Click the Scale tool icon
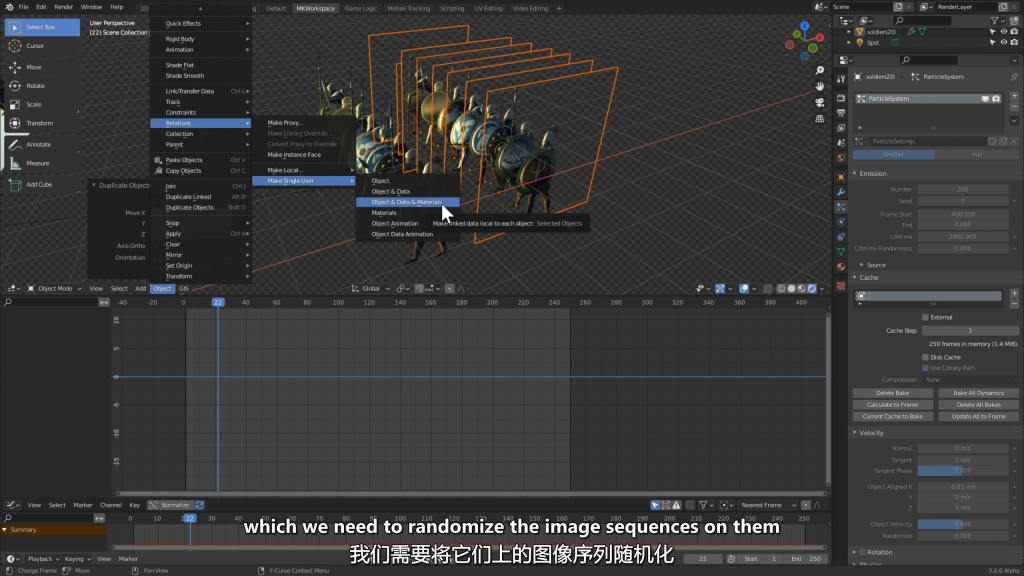Image resolution: width=1024 pixels, height=576 pixels. tap(16, 104)
